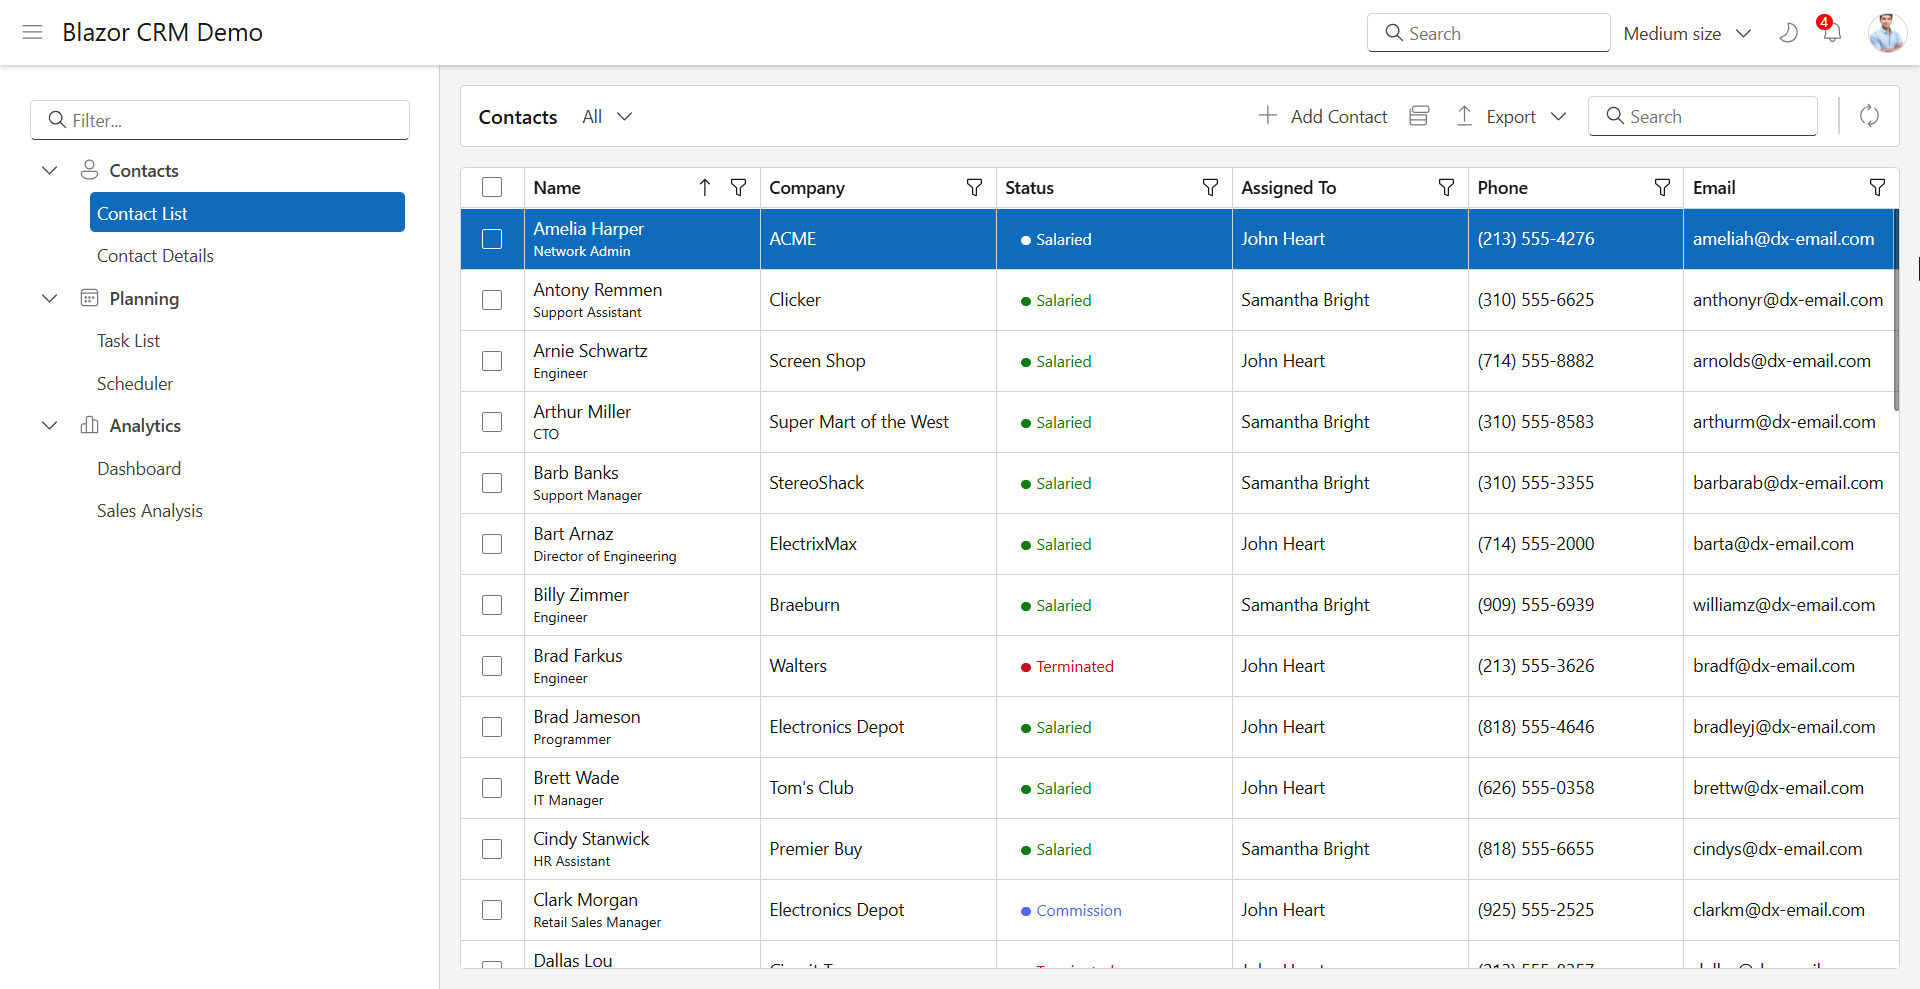Switch to Contact Details

[x=155, y=255]
